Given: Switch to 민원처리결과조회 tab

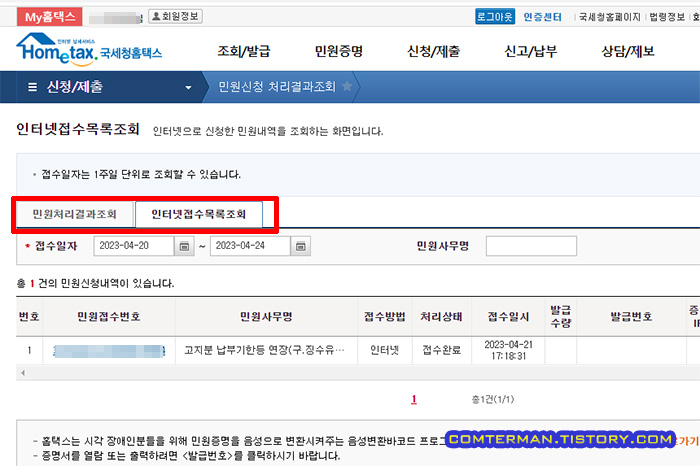Looking at the screenshot, I should pyautogui.click(x=75, y=214).
